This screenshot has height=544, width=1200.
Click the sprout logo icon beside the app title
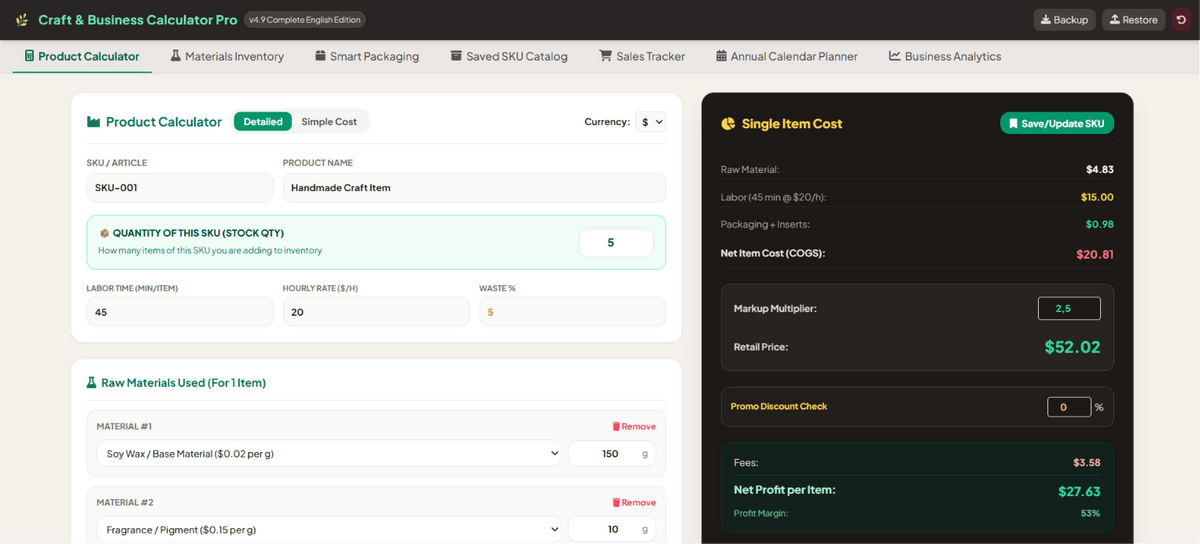tap(22, 20)
